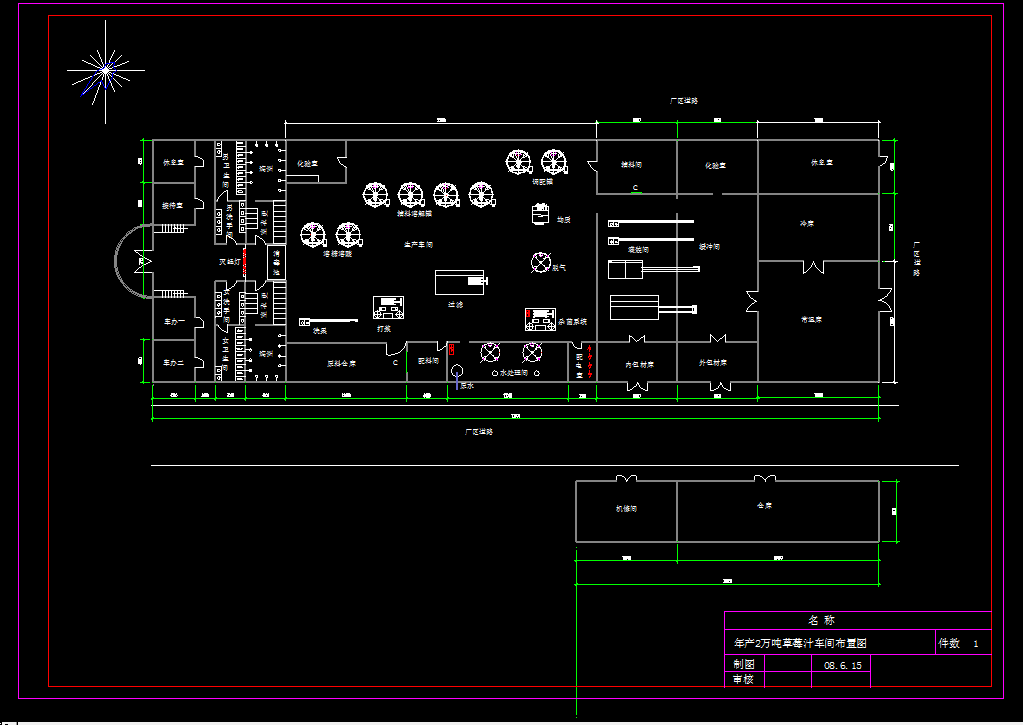Select the filling line machine symbol below 灌装间
1023x725 pixels.
(x=653, y=269)
